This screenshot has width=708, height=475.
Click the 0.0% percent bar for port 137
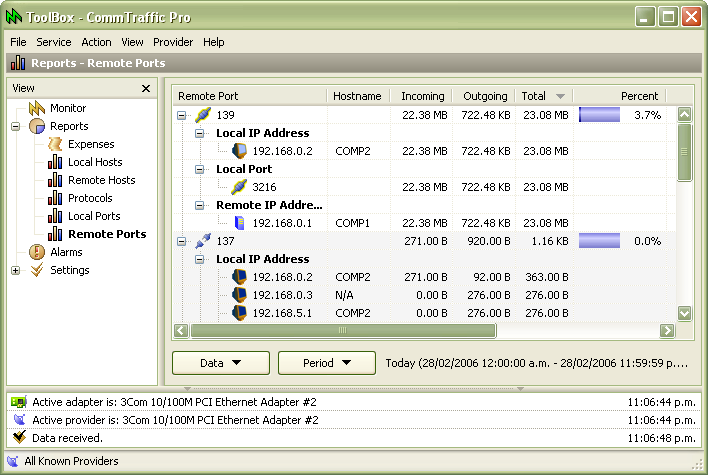[x=599, y=241]
